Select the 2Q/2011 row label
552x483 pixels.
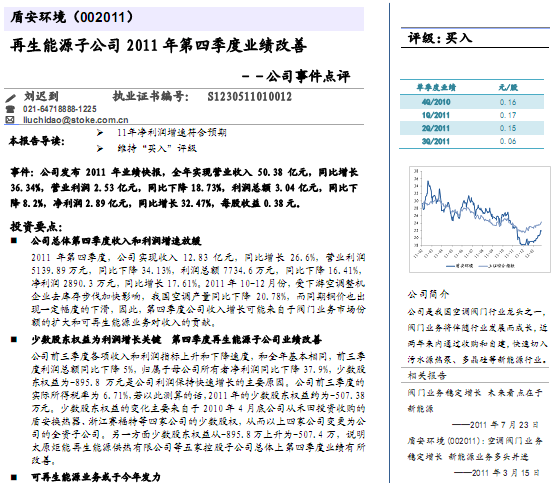click(x=436, y=128)
